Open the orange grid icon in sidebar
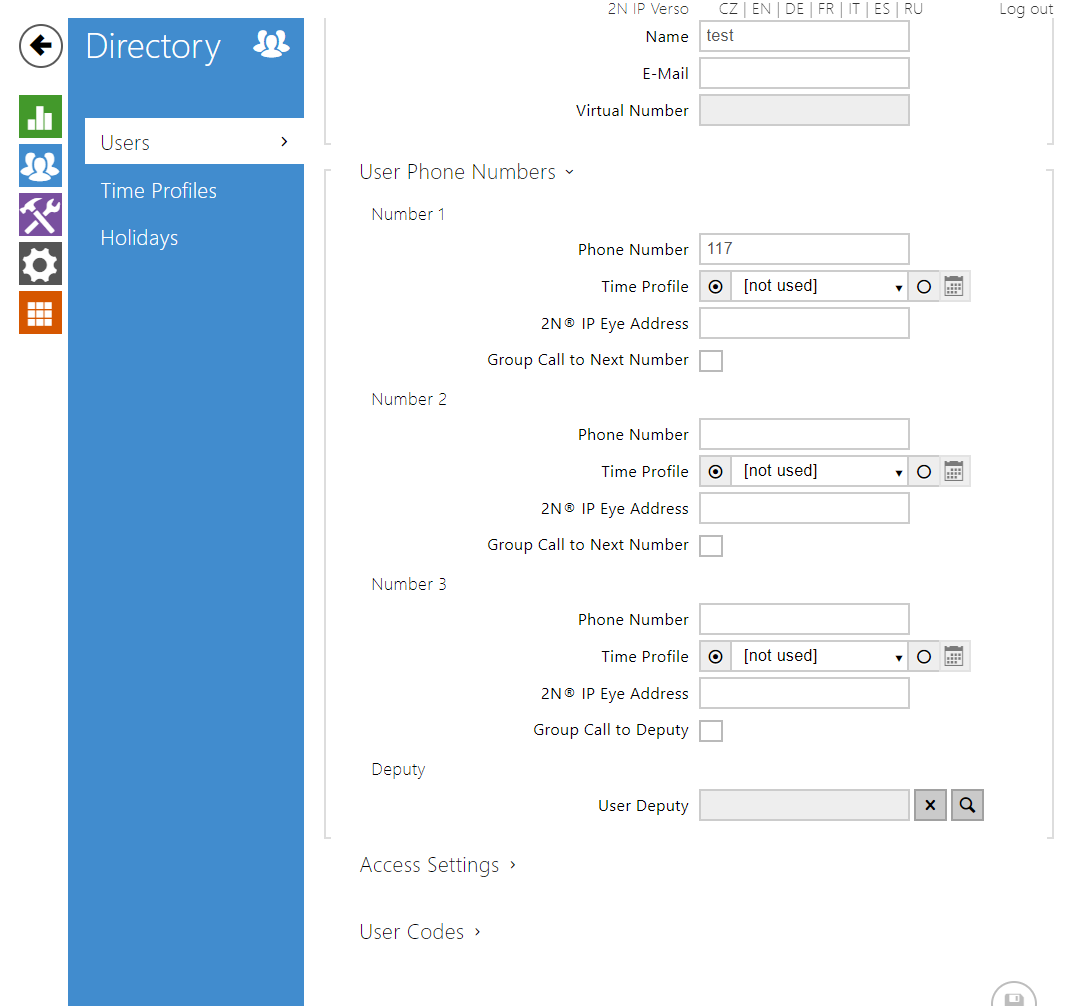 [x=40, y=313]
